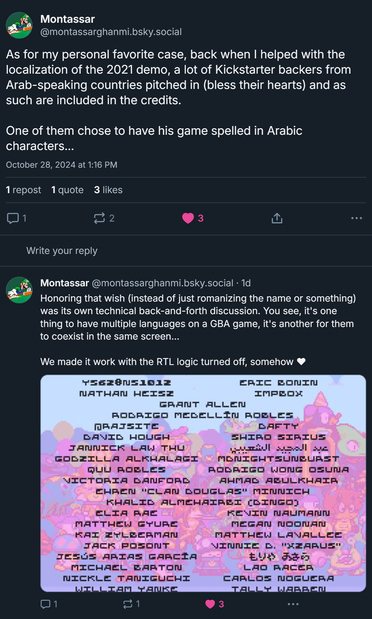Screen dimensions: 372x619
Task: Open the game credits screenshot image
Action: pyautogui.click(x=203, y=483)
